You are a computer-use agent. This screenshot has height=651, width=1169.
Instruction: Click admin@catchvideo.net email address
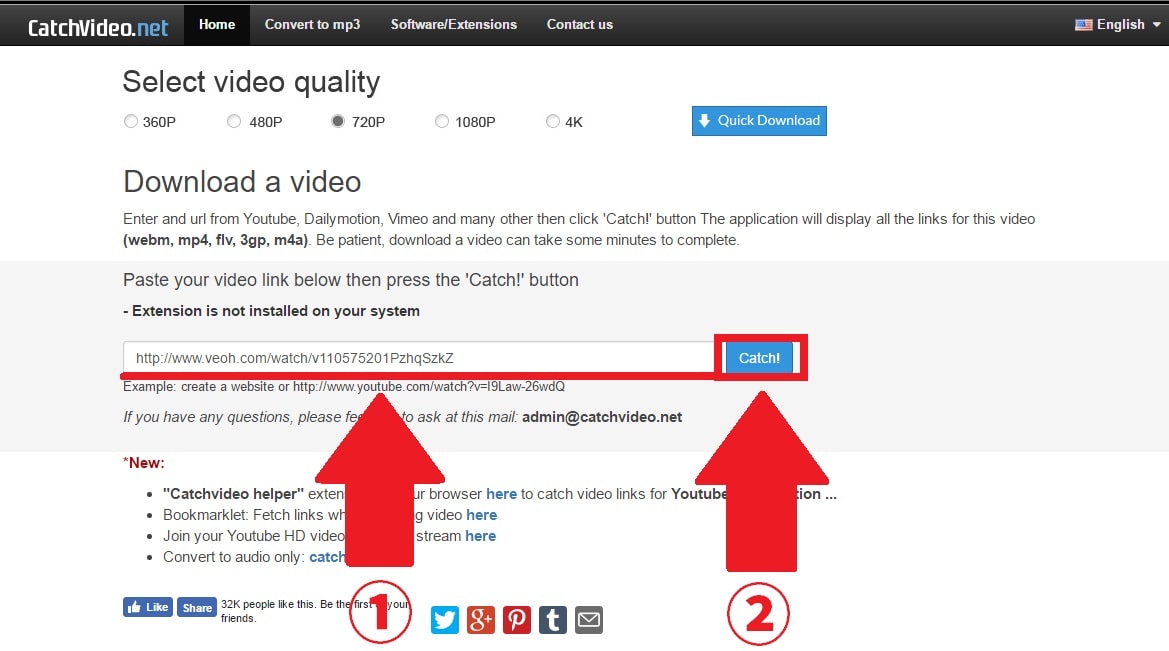click(x=602, y=417)
